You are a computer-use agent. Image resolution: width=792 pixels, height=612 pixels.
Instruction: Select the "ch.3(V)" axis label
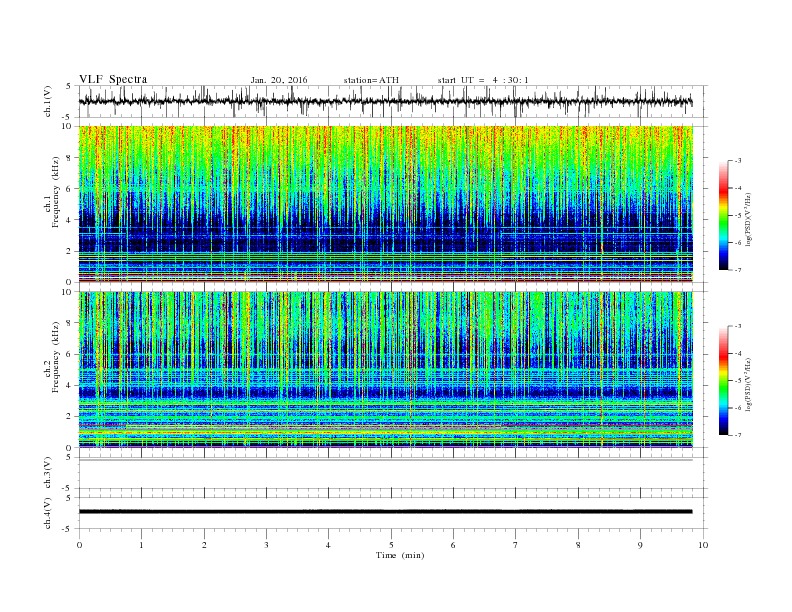[48, 473]
